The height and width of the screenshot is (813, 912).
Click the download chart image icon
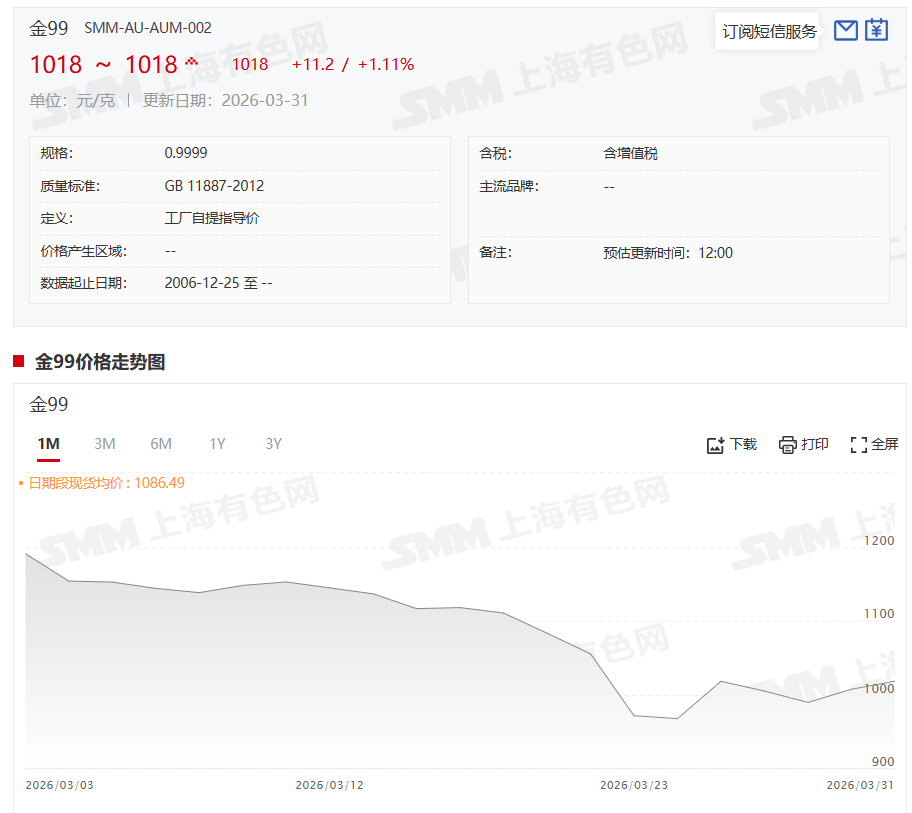[715, 445]
